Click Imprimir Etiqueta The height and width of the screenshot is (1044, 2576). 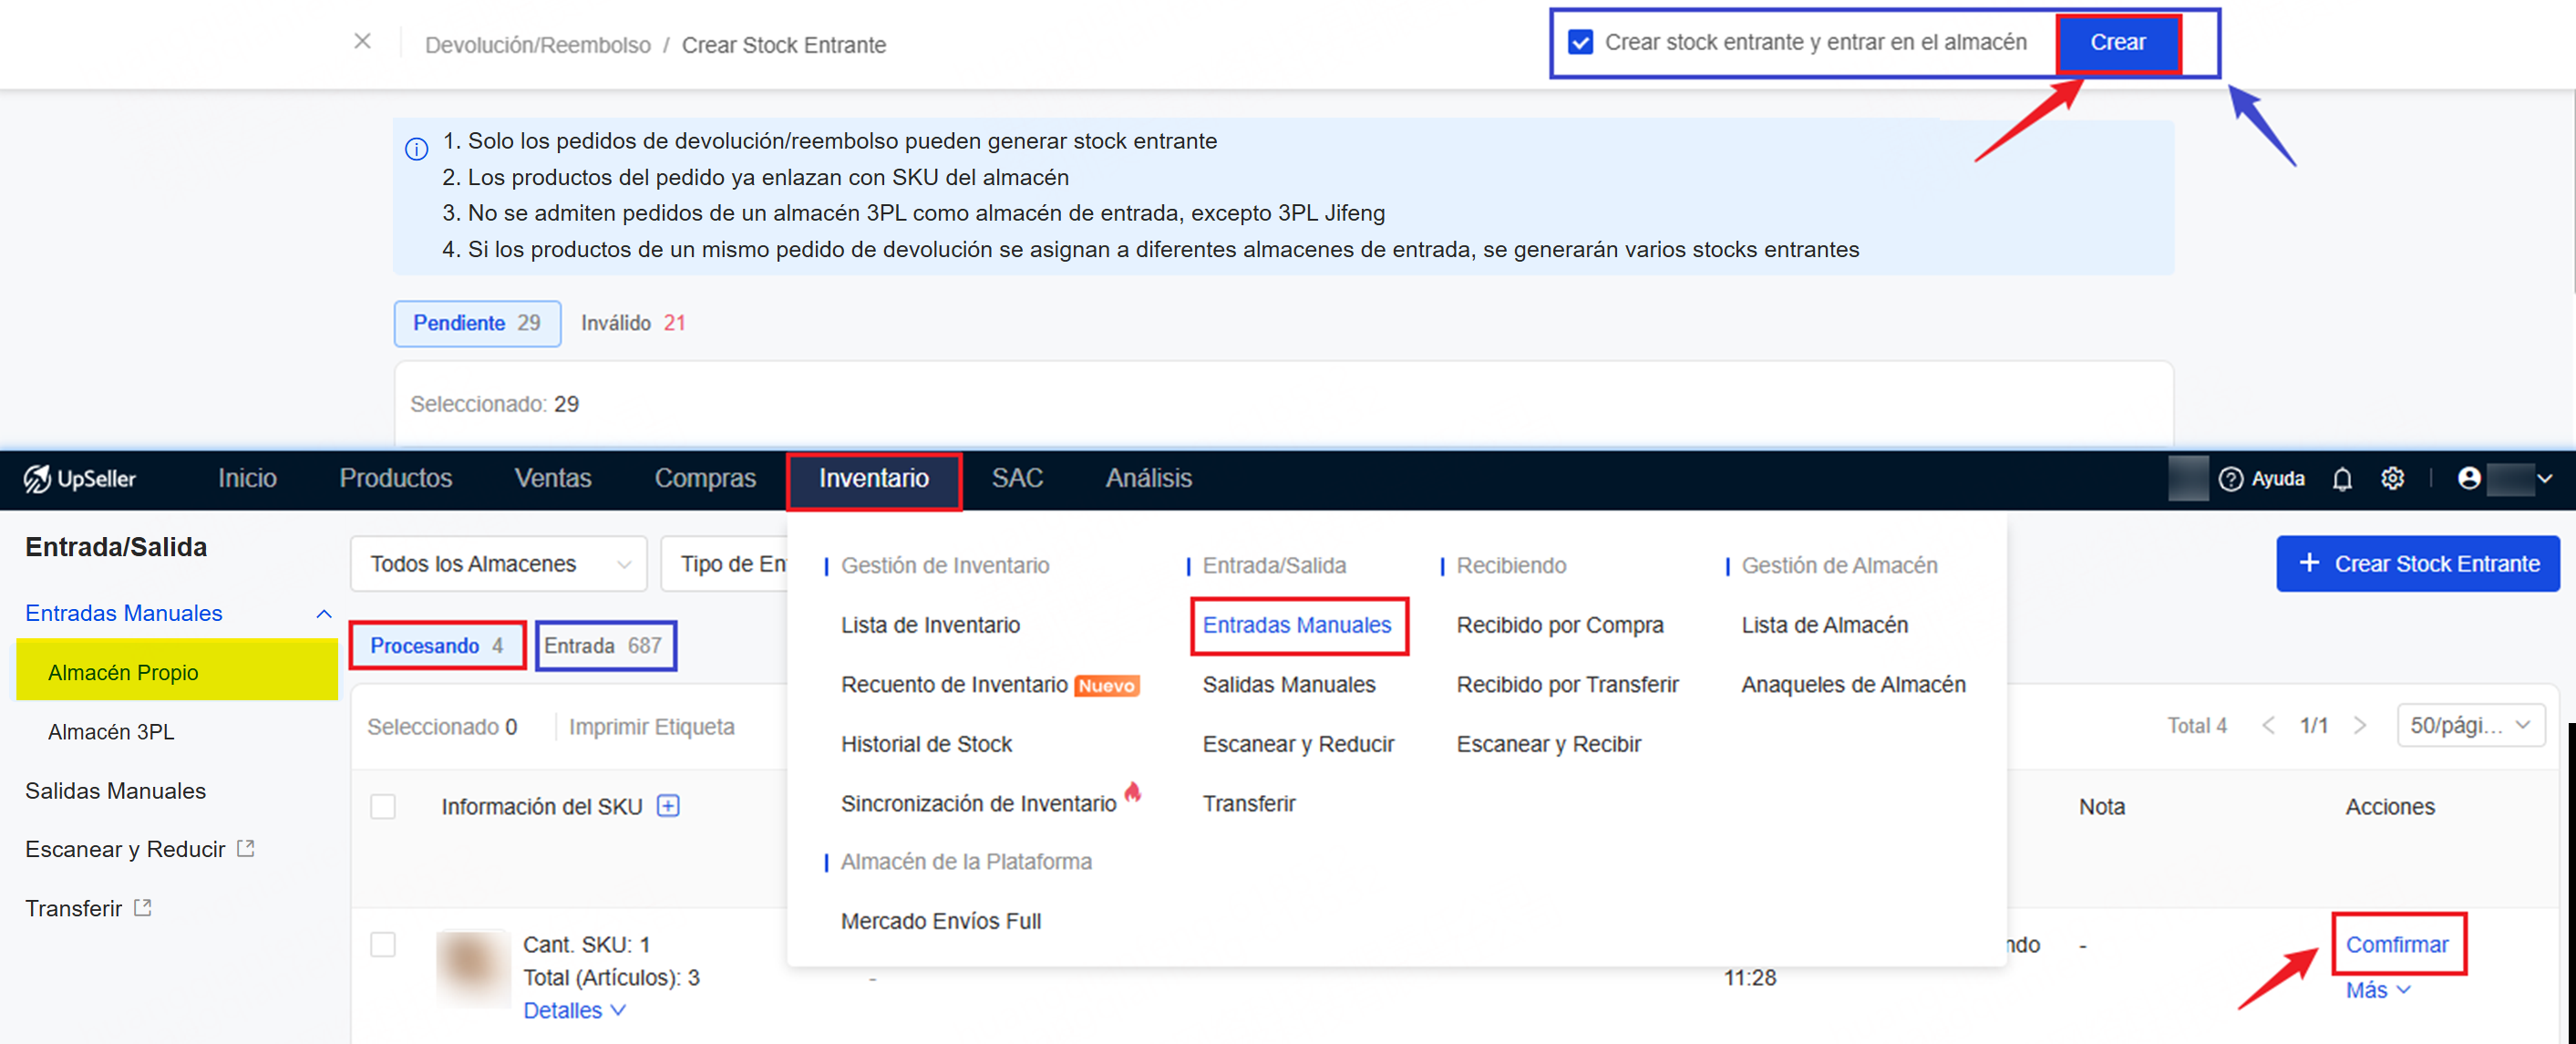651,727
